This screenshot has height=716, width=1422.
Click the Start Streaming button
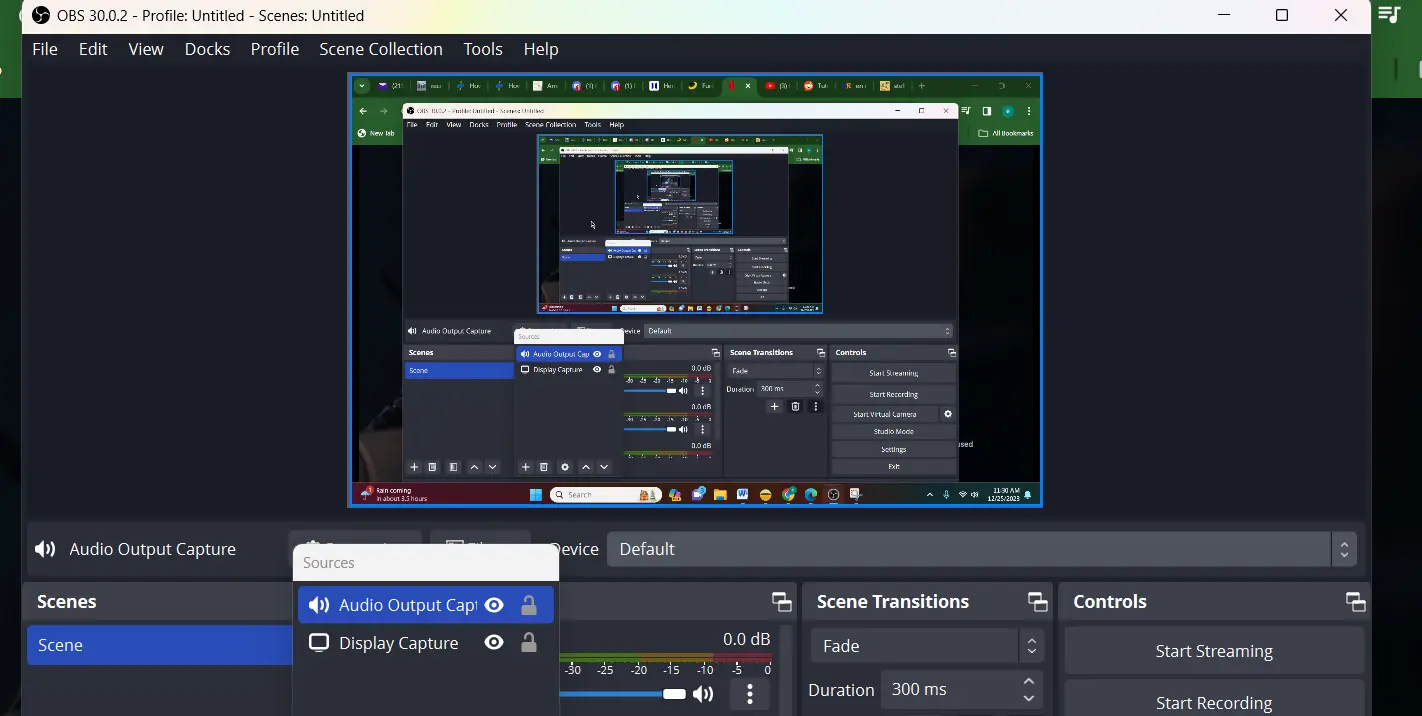pos(1213,651)
